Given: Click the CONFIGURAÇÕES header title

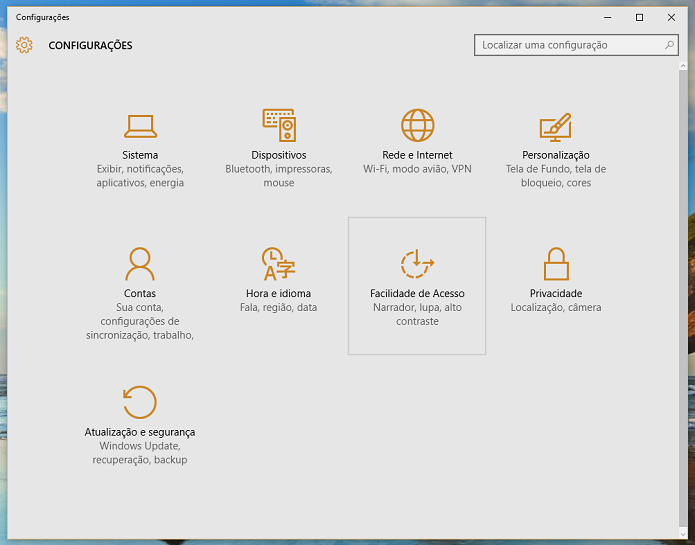Looking at the screenshot, I should point(90,46).
